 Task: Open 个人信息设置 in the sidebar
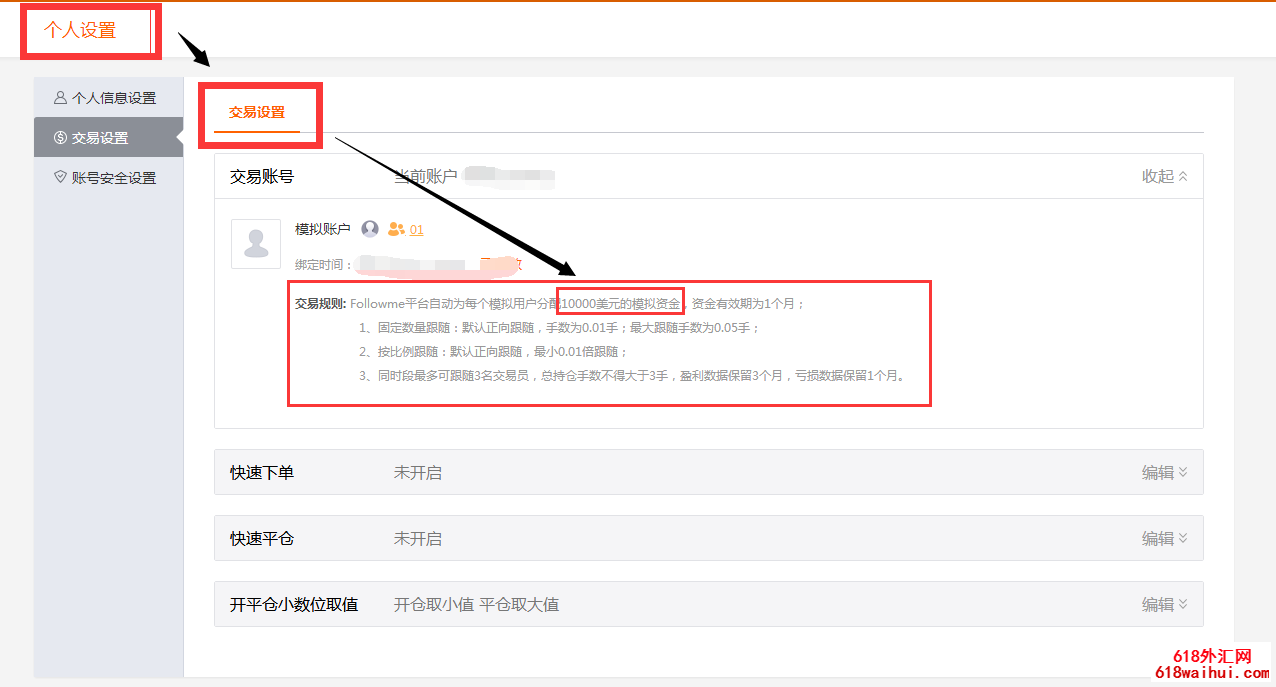(x=113, y=98)
